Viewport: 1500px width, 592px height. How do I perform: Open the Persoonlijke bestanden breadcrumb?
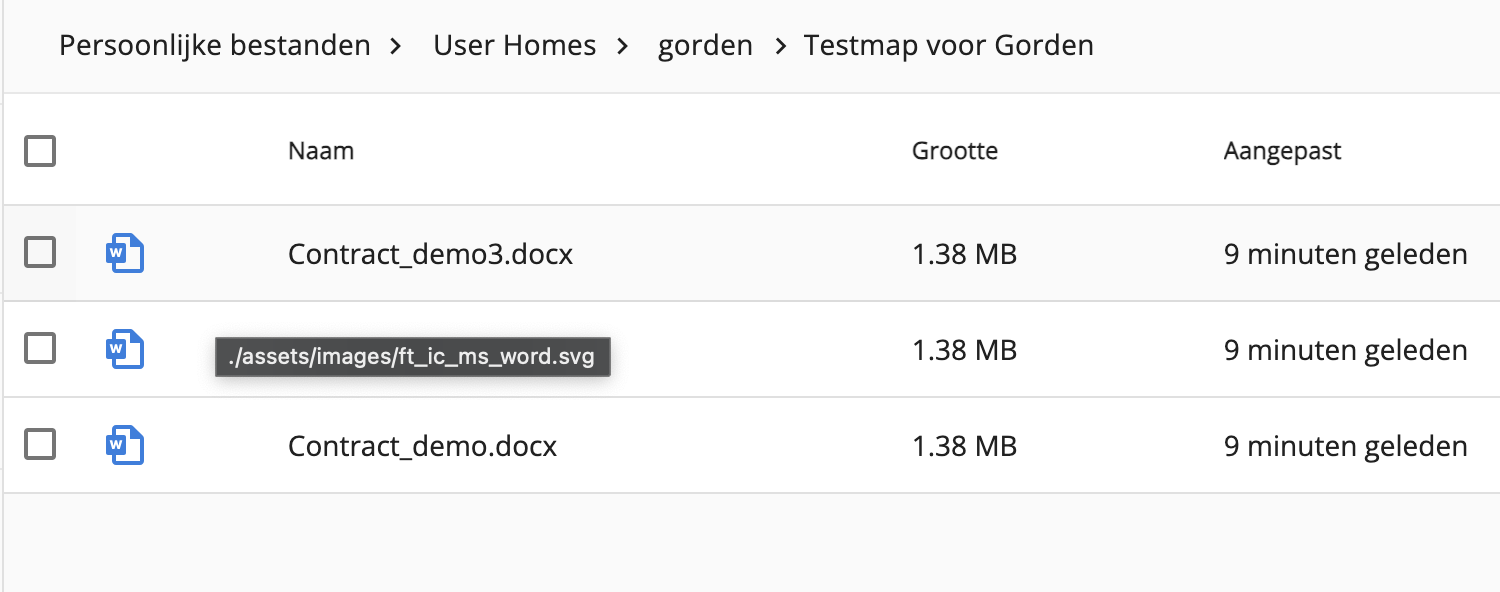point(215,45)
